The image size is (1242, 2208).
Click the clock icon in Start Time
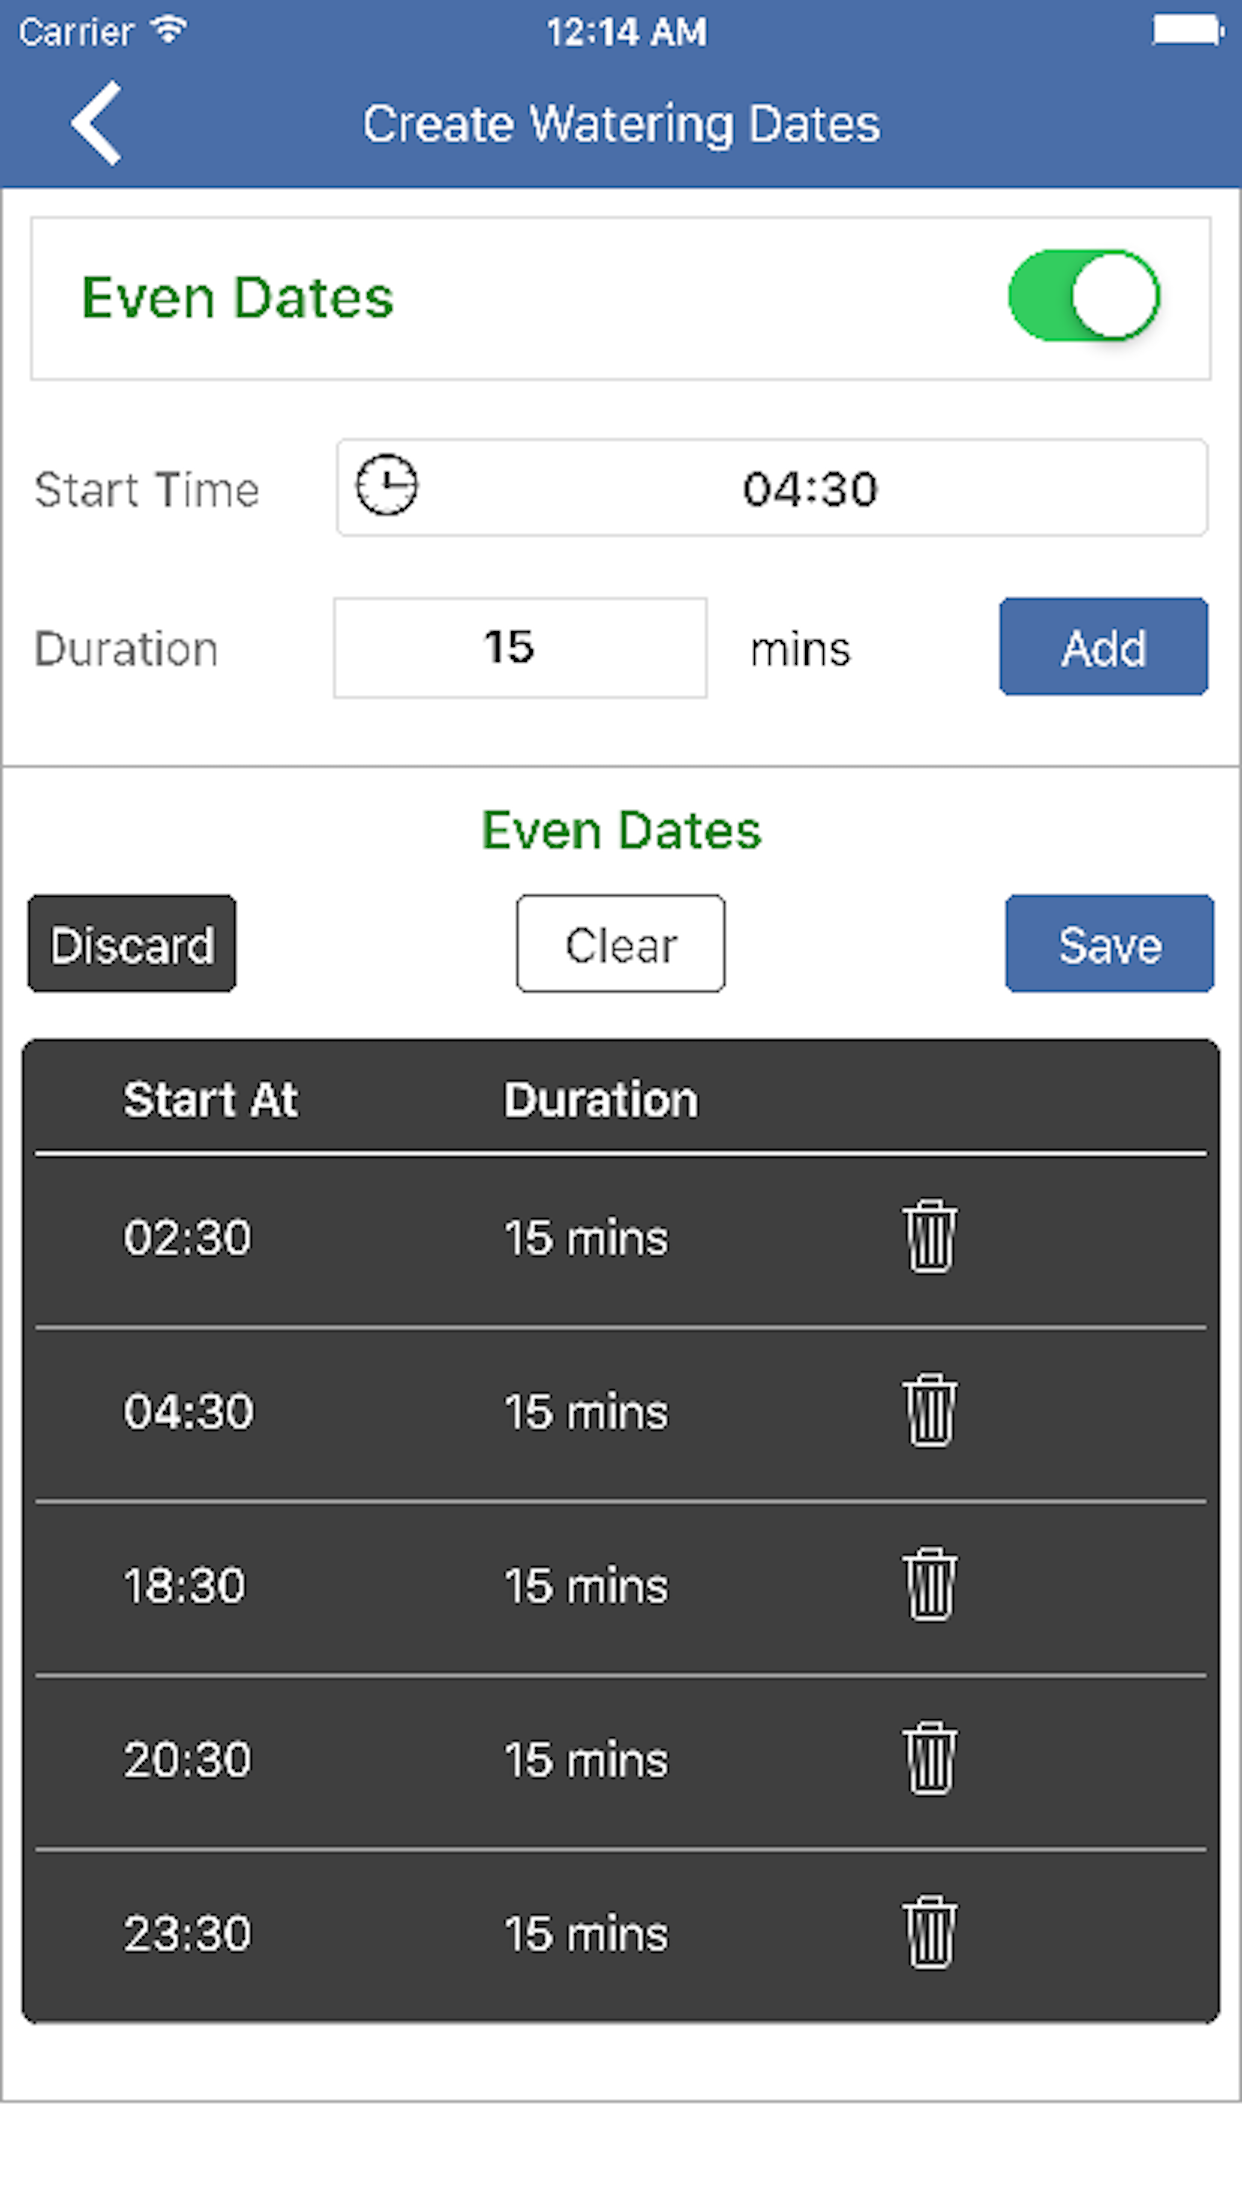coord(387,487)
